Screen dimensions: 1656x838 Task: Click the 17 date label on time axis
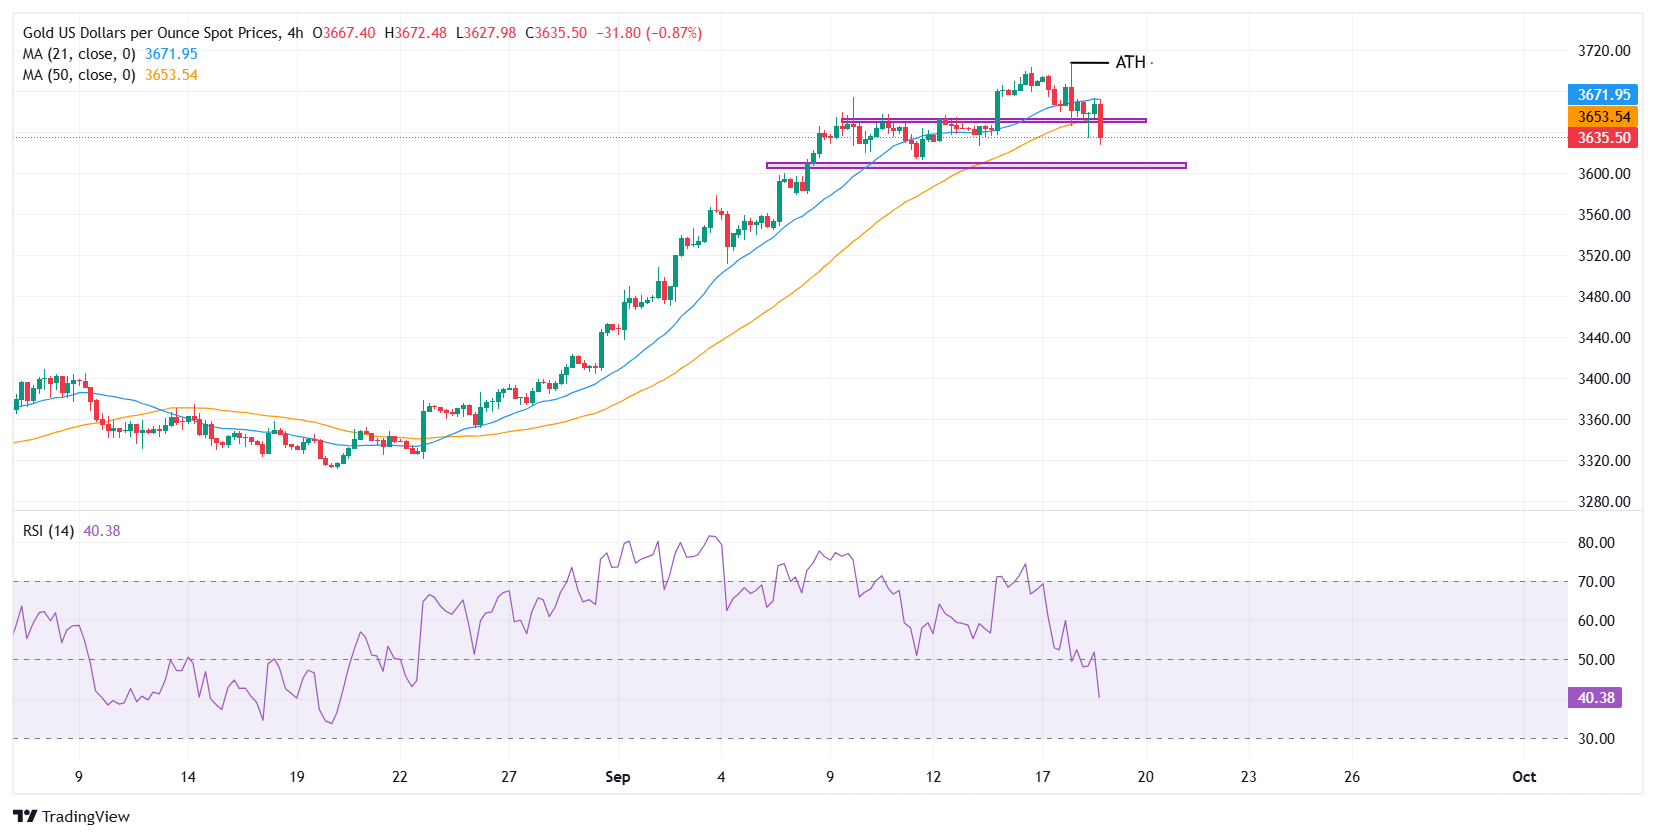[1042, 777]
